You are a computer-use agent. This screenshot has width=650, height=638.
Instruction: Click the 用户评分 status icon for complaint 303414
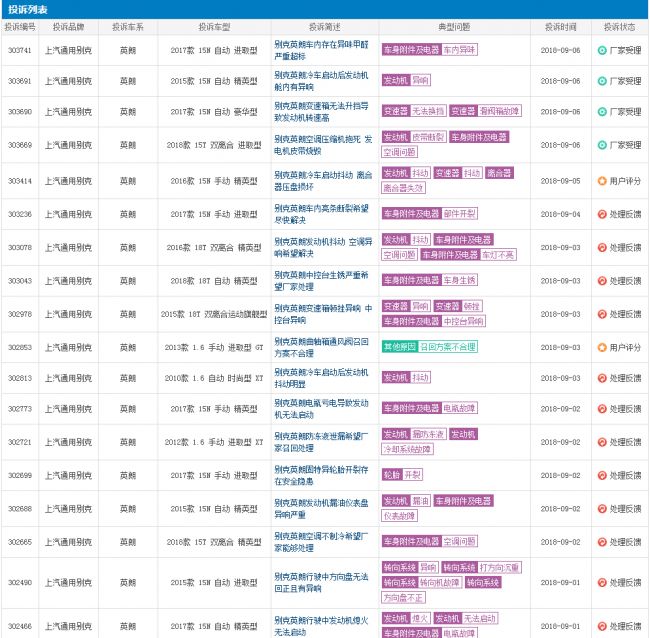pos(601,181)
